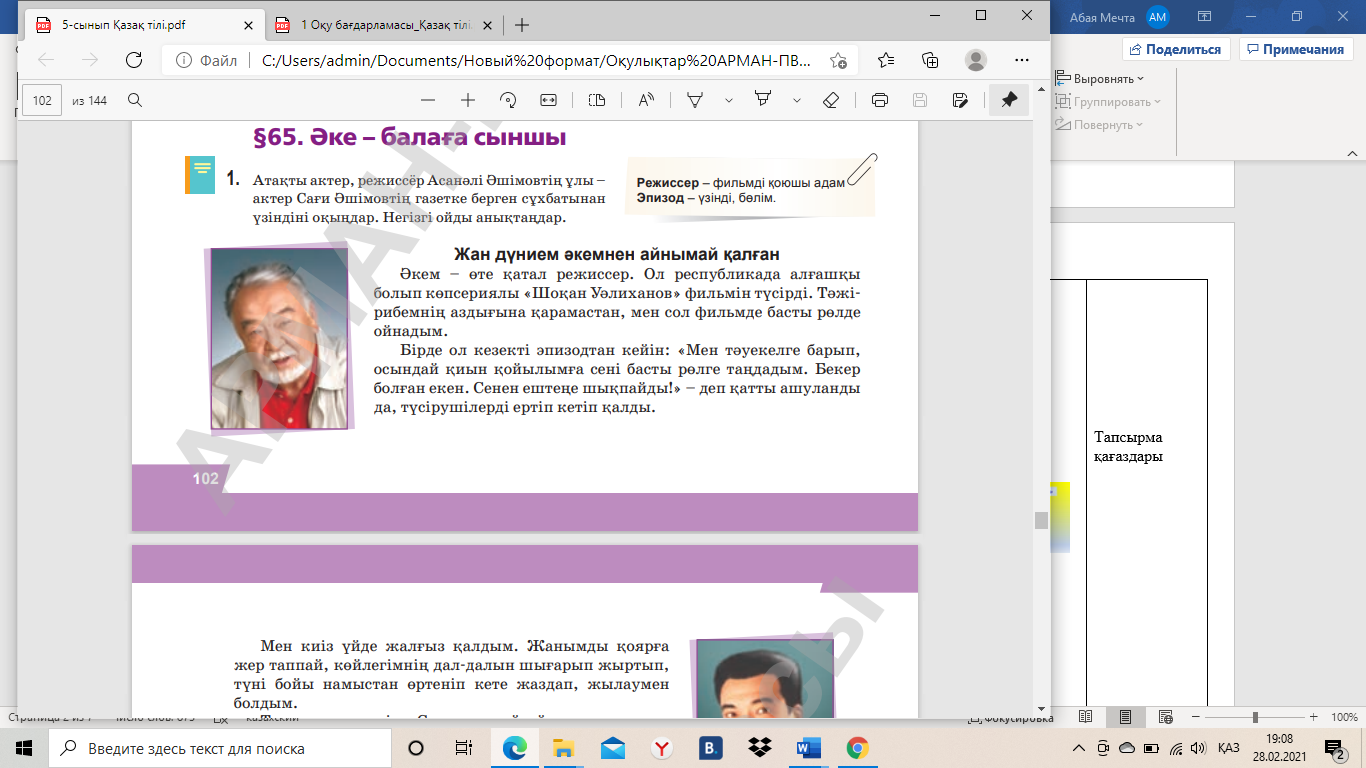Open Task View on the taskbar

463,748
